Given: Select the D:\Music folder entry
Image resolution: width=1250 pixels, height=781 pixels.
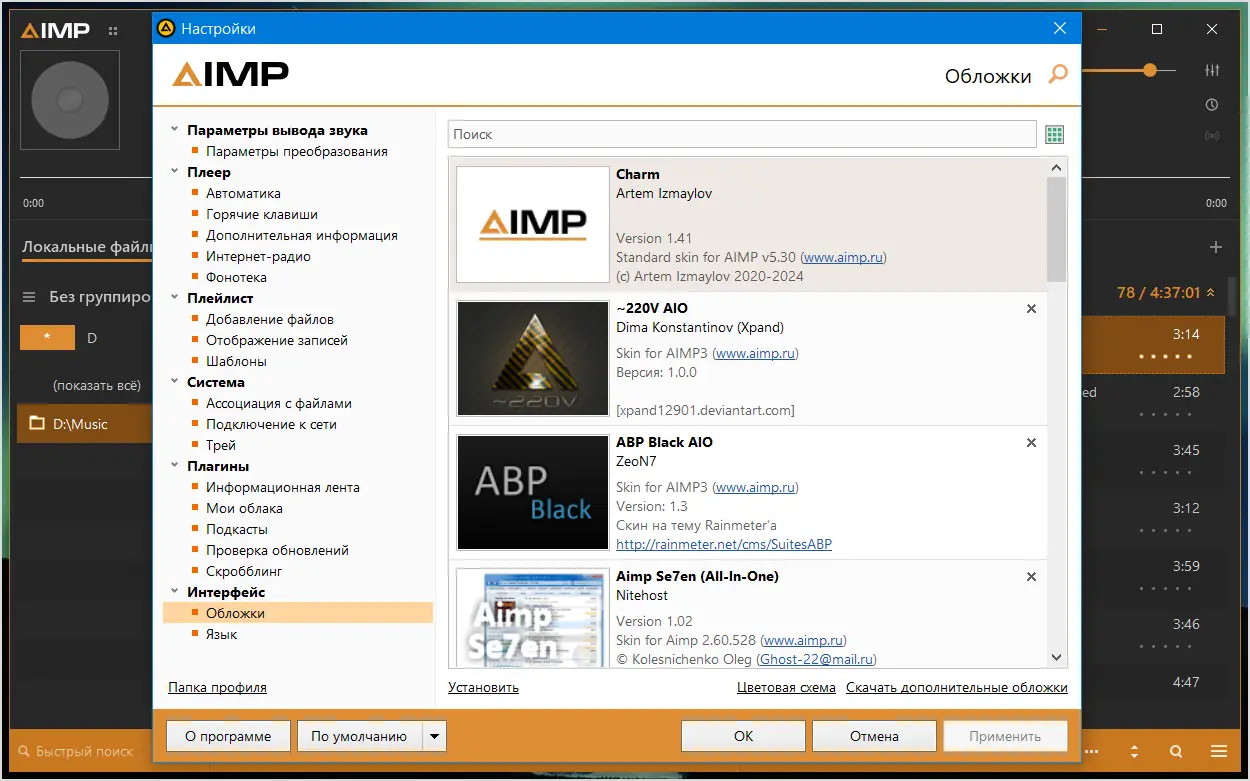Looking at the screenshot, I should 85,424.
